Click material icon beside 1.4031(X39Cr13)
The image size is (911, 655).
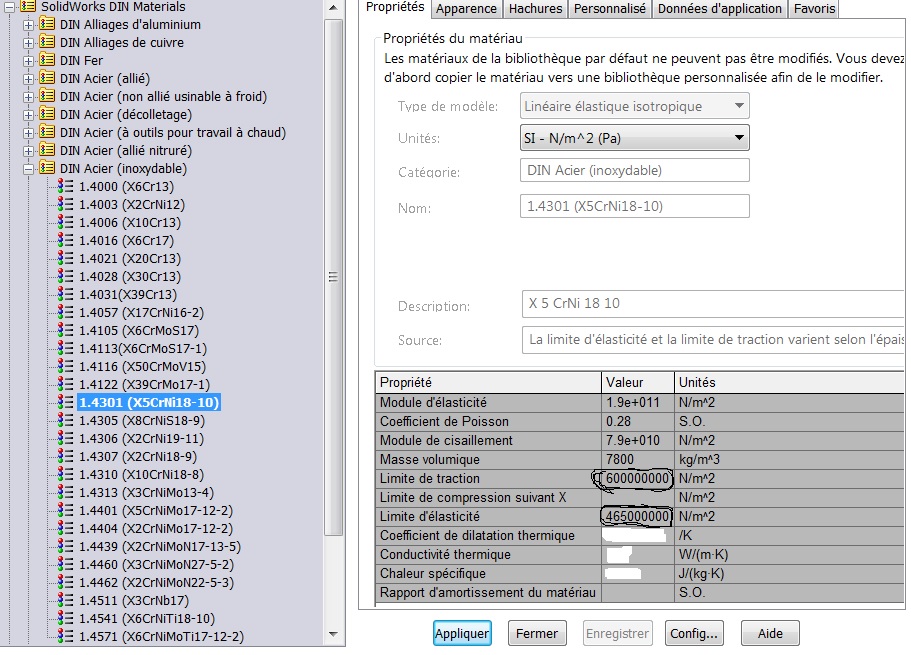click(x=66, y=295)
